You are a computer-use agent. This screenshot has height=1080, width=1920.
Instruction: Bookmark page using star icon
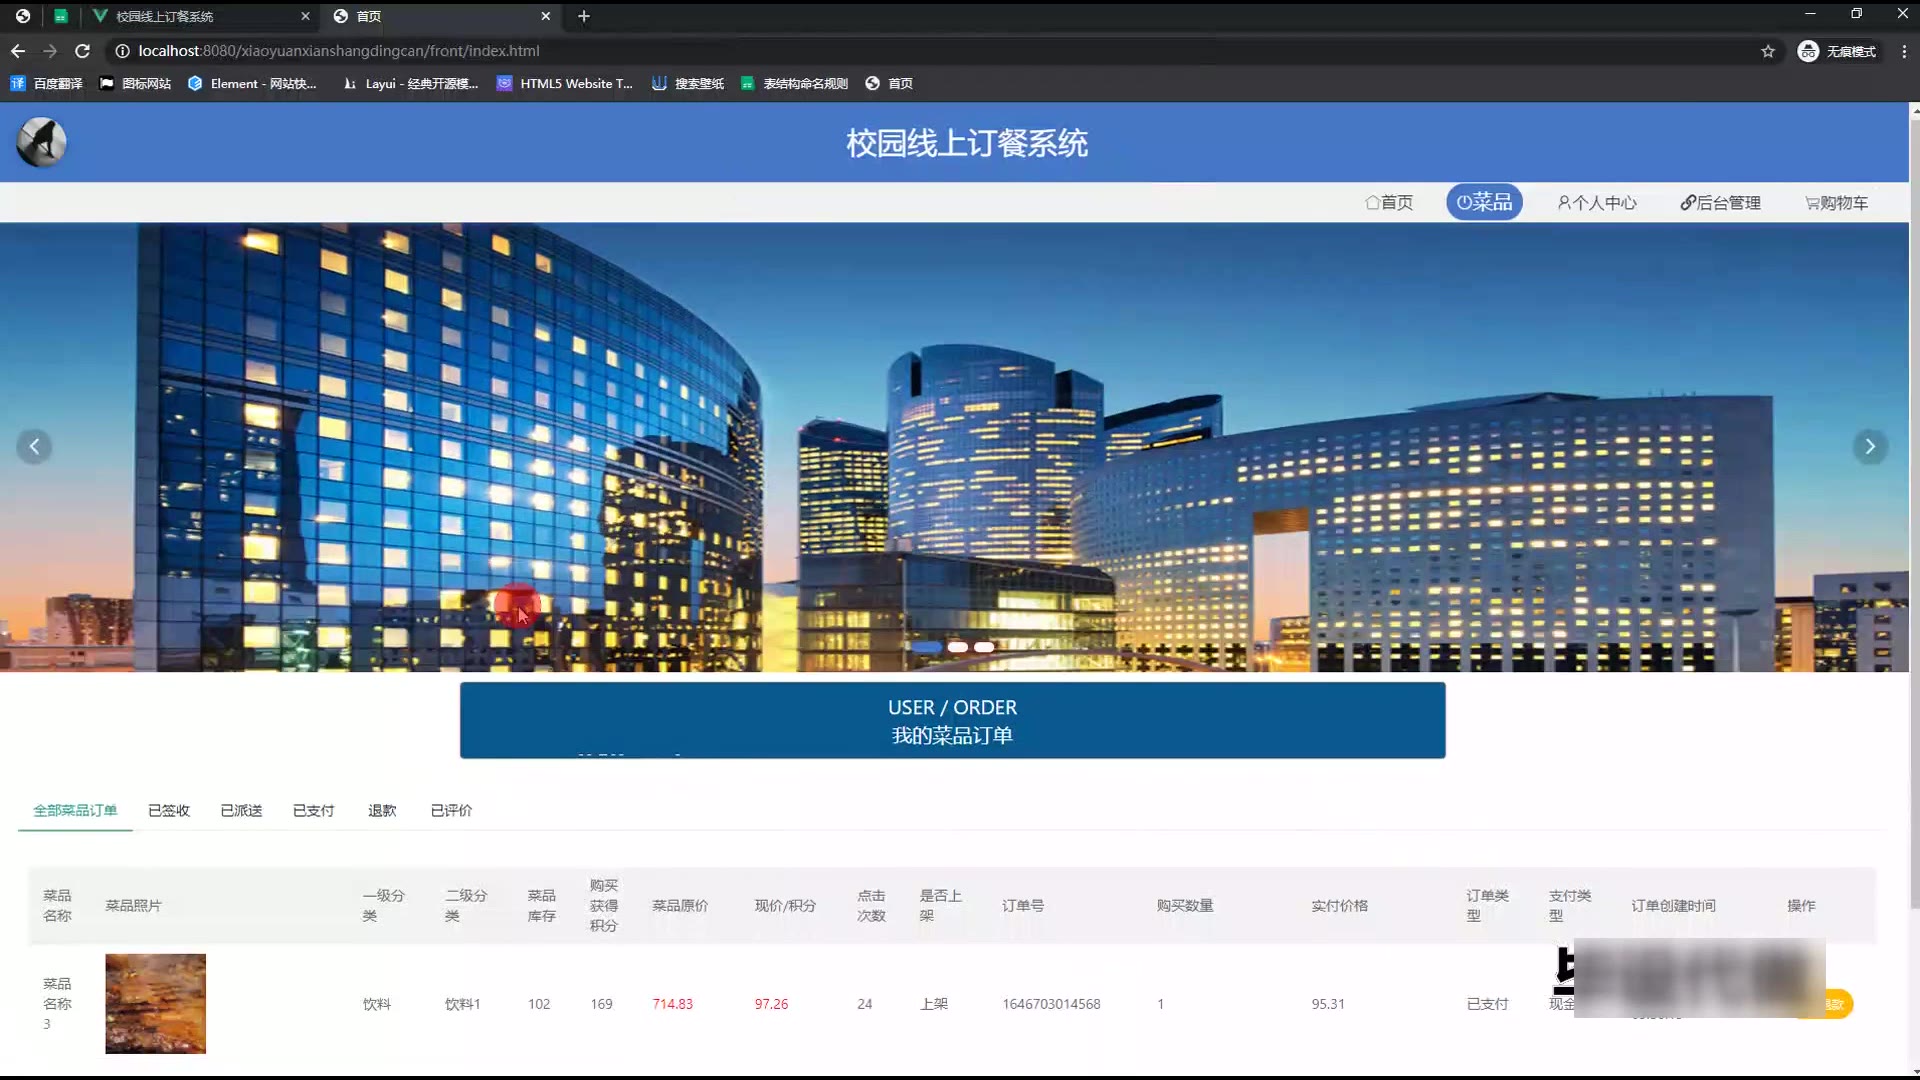click(x=1767, y=51)
